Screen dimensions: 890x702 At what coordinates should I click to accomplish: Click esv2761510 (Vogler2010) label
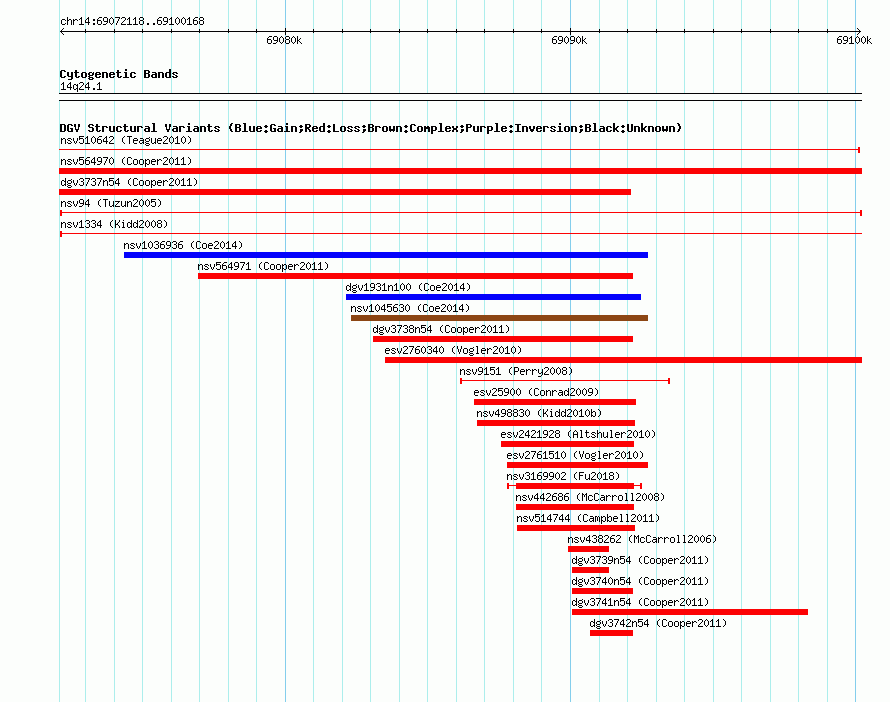(575, 455)
